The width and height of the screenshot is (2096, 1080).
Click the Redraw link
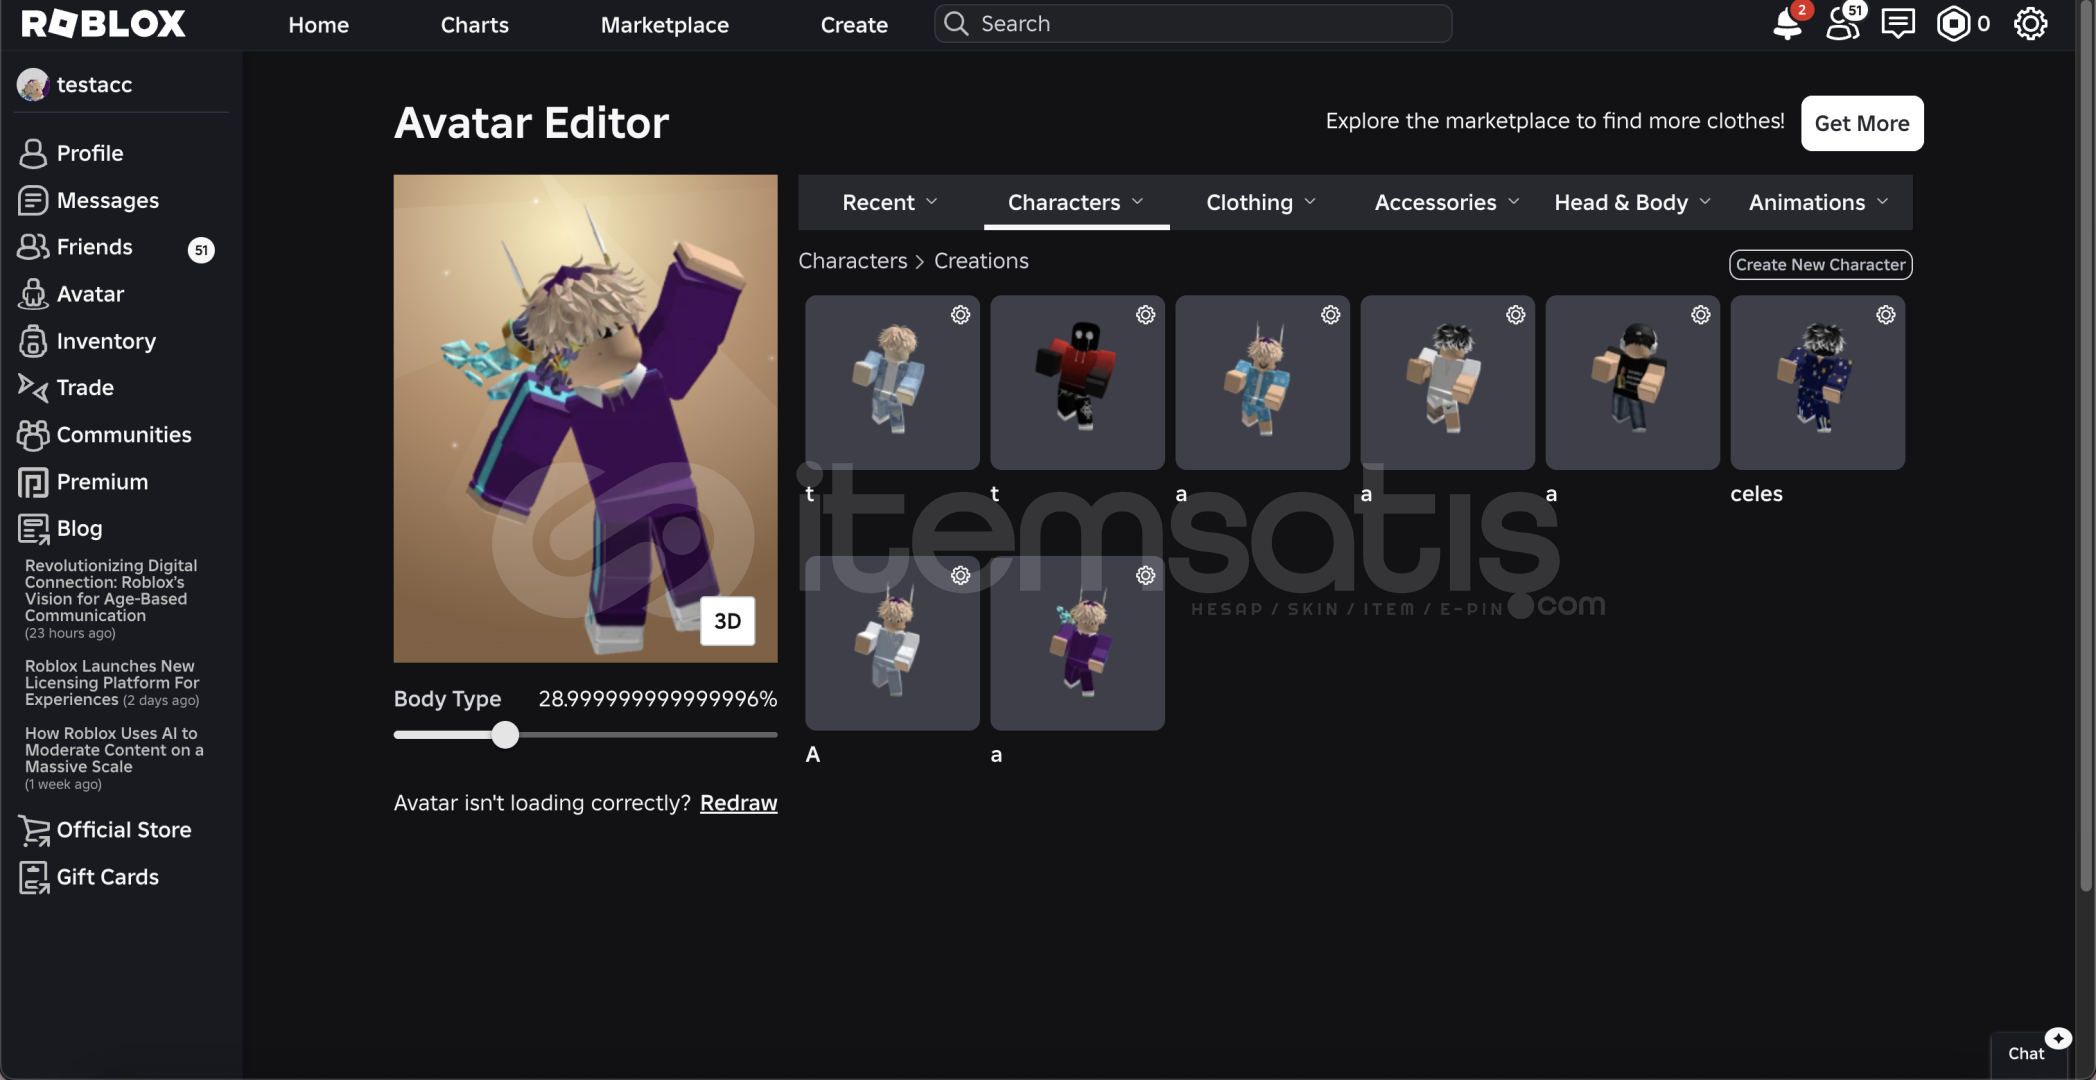coord(738,803)
